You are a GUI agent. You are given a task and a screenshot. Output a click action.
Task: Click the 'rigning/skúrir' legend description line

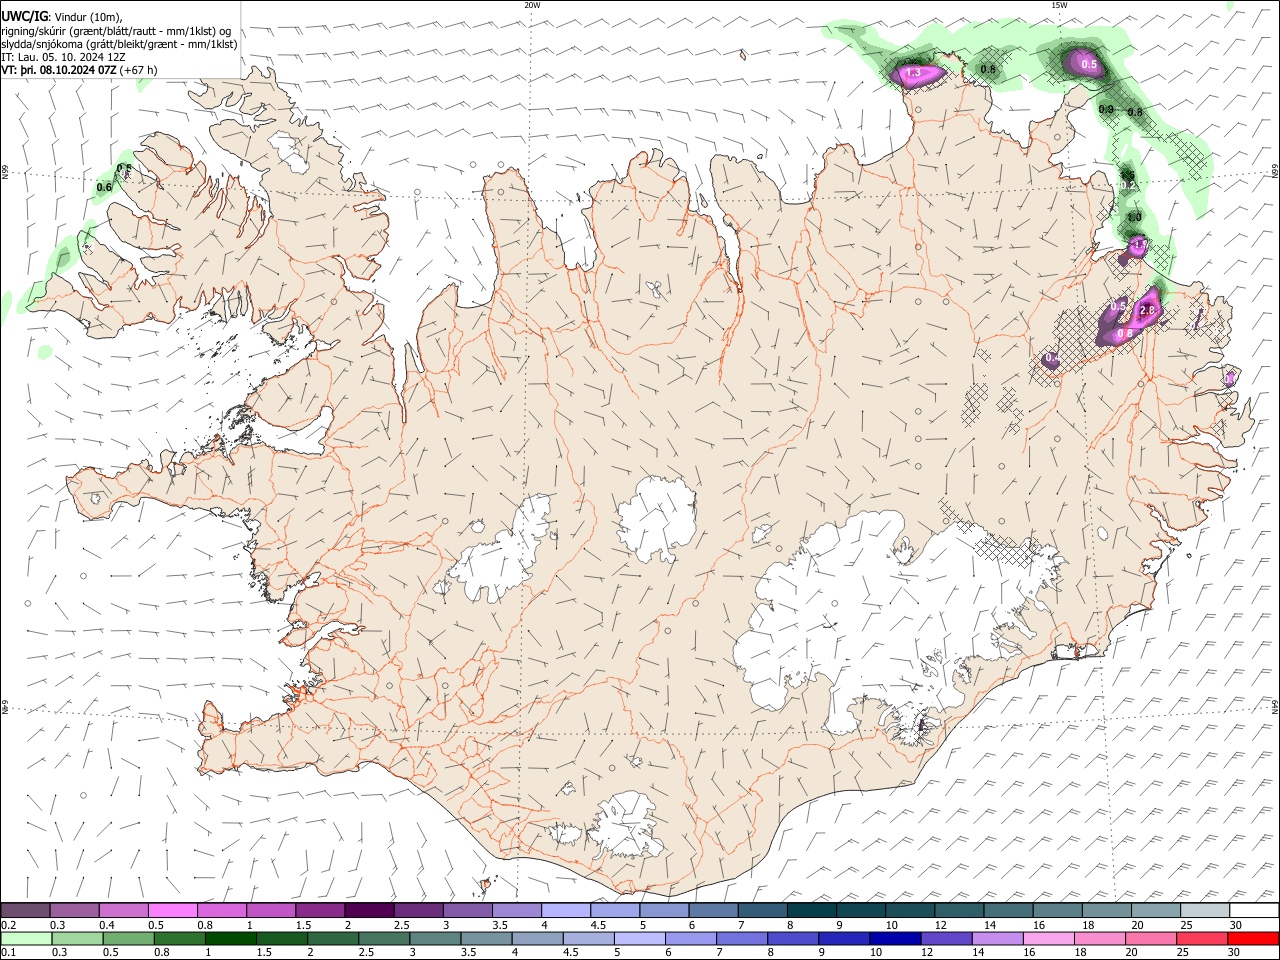(116, 30)
